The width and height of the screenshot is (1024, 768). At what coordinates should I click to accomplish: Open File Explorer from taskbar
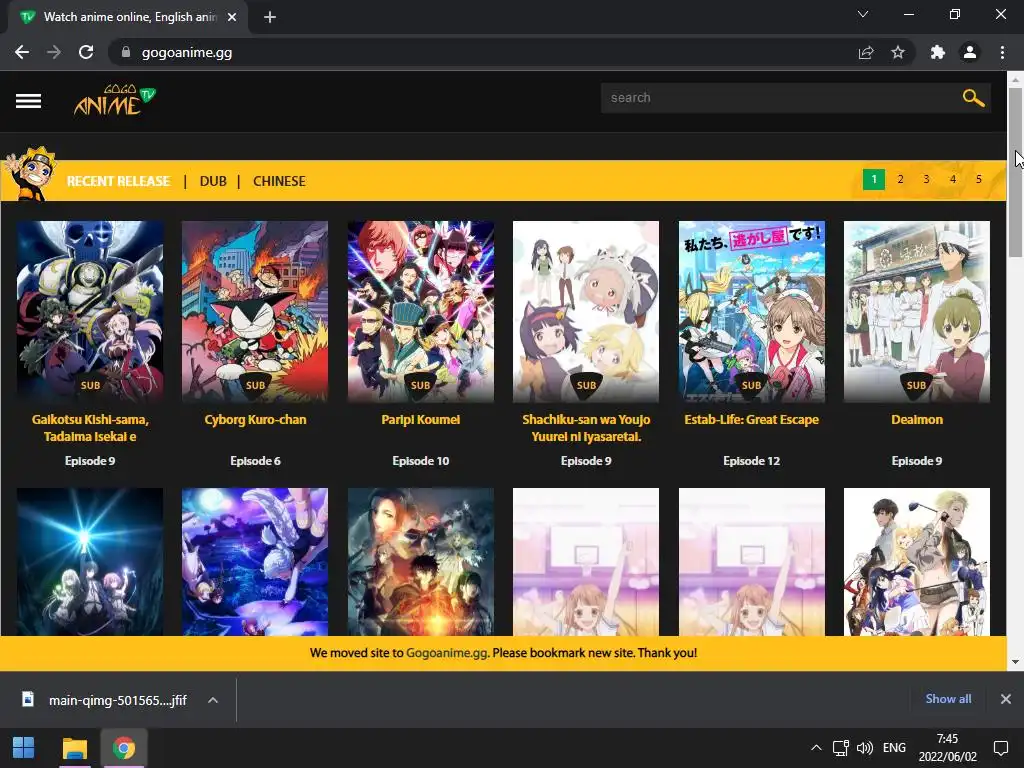point(74,748)
